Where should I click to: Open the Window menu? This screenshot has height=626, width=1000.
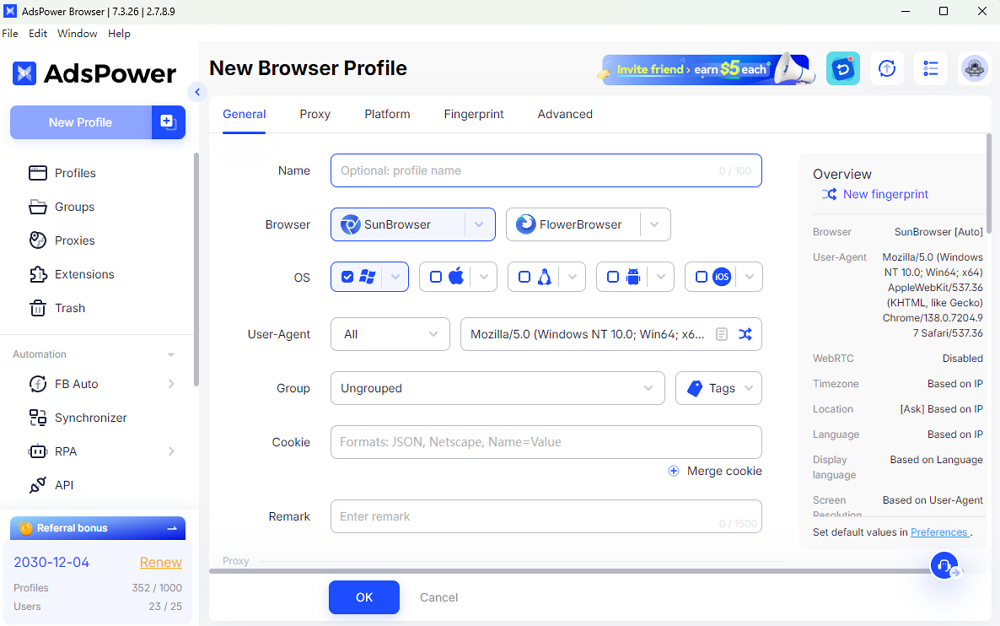(77, 33)
